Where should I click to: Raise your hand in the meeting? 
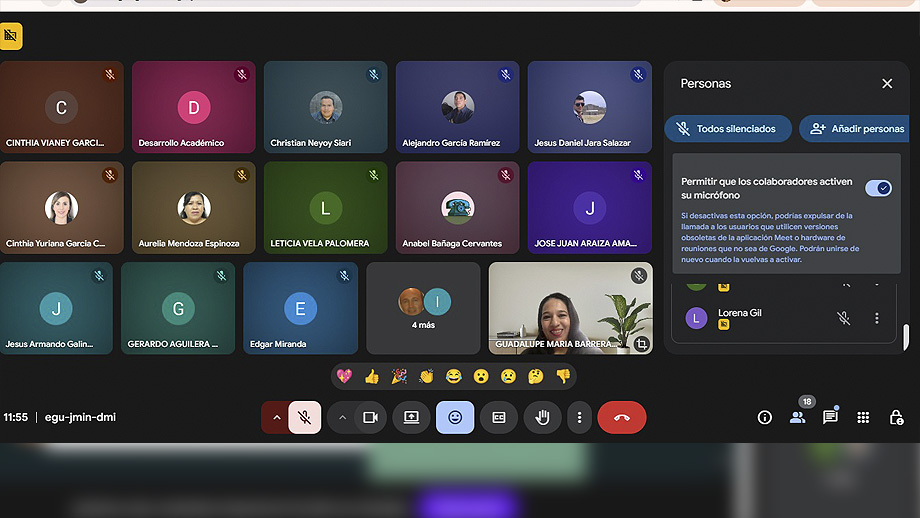coord(543,417)
